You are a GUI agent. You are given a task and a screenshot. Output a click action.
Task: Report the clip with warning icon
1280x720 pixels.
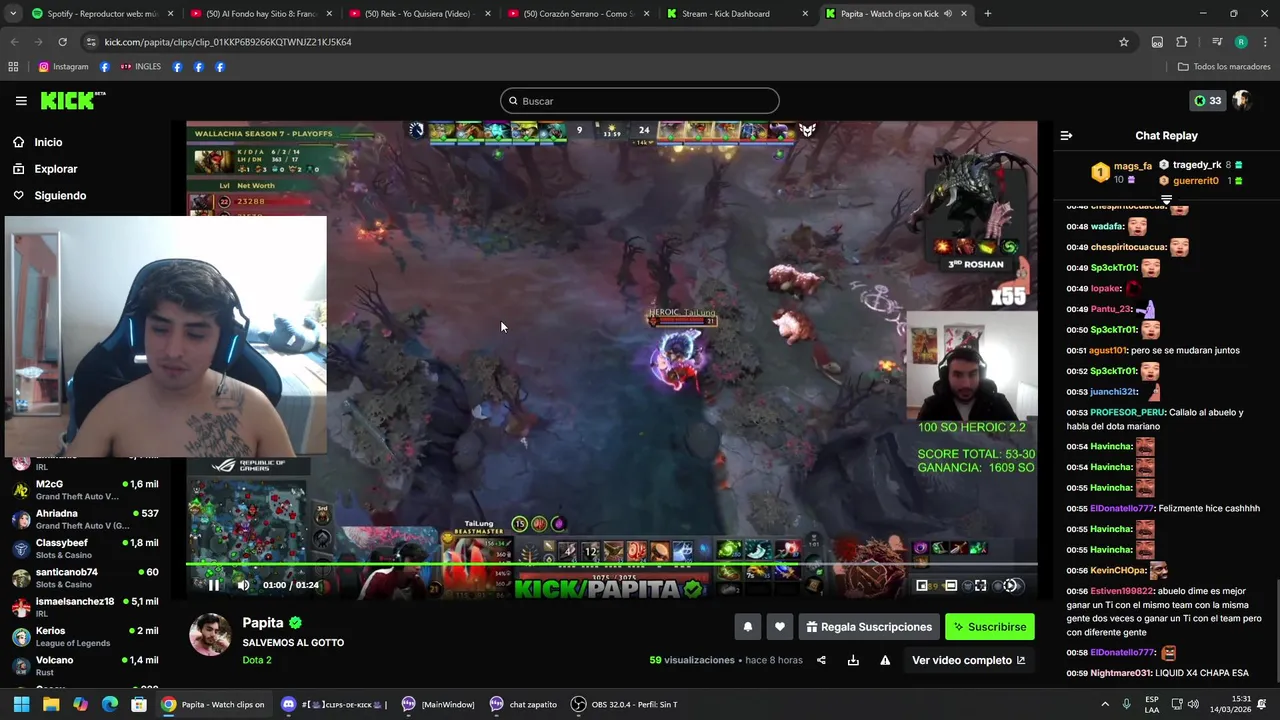[885, 660]
